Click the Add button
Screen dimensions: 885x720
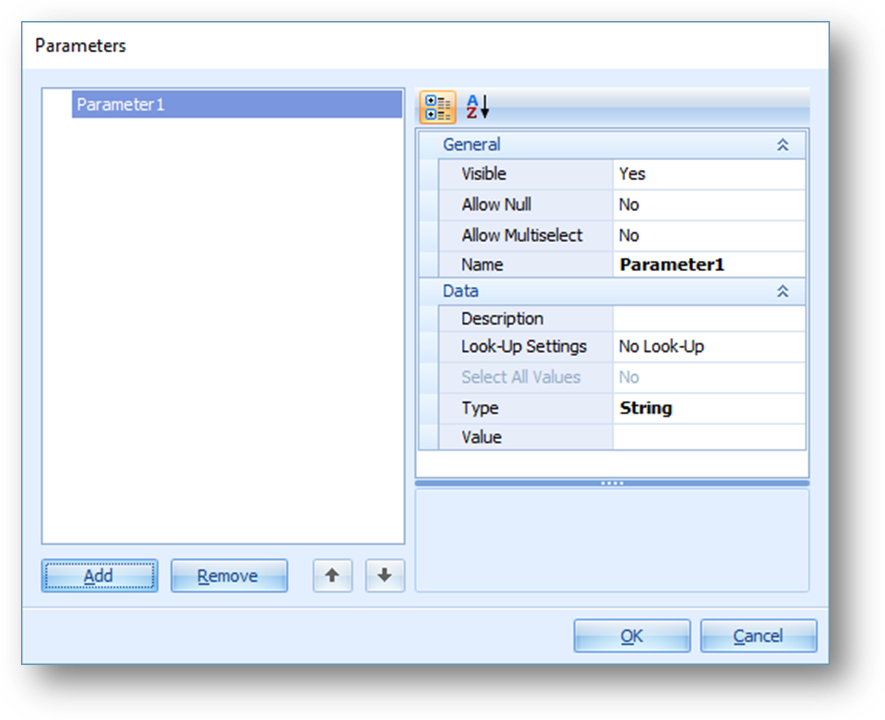[99, 576]
